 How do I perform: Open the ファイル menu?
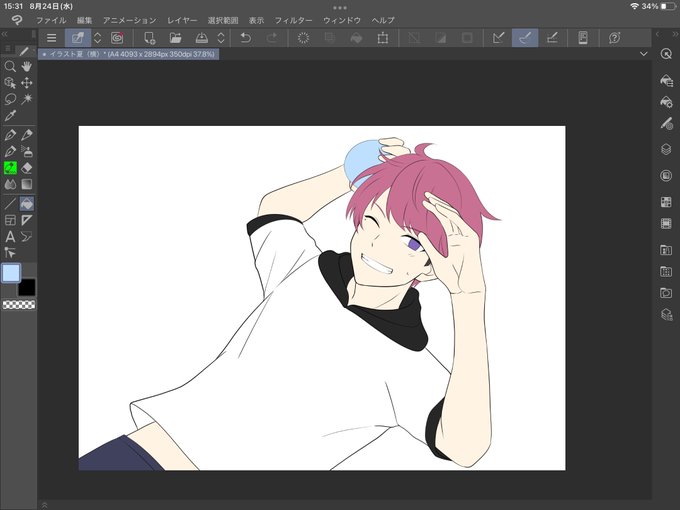coord(51,20)
